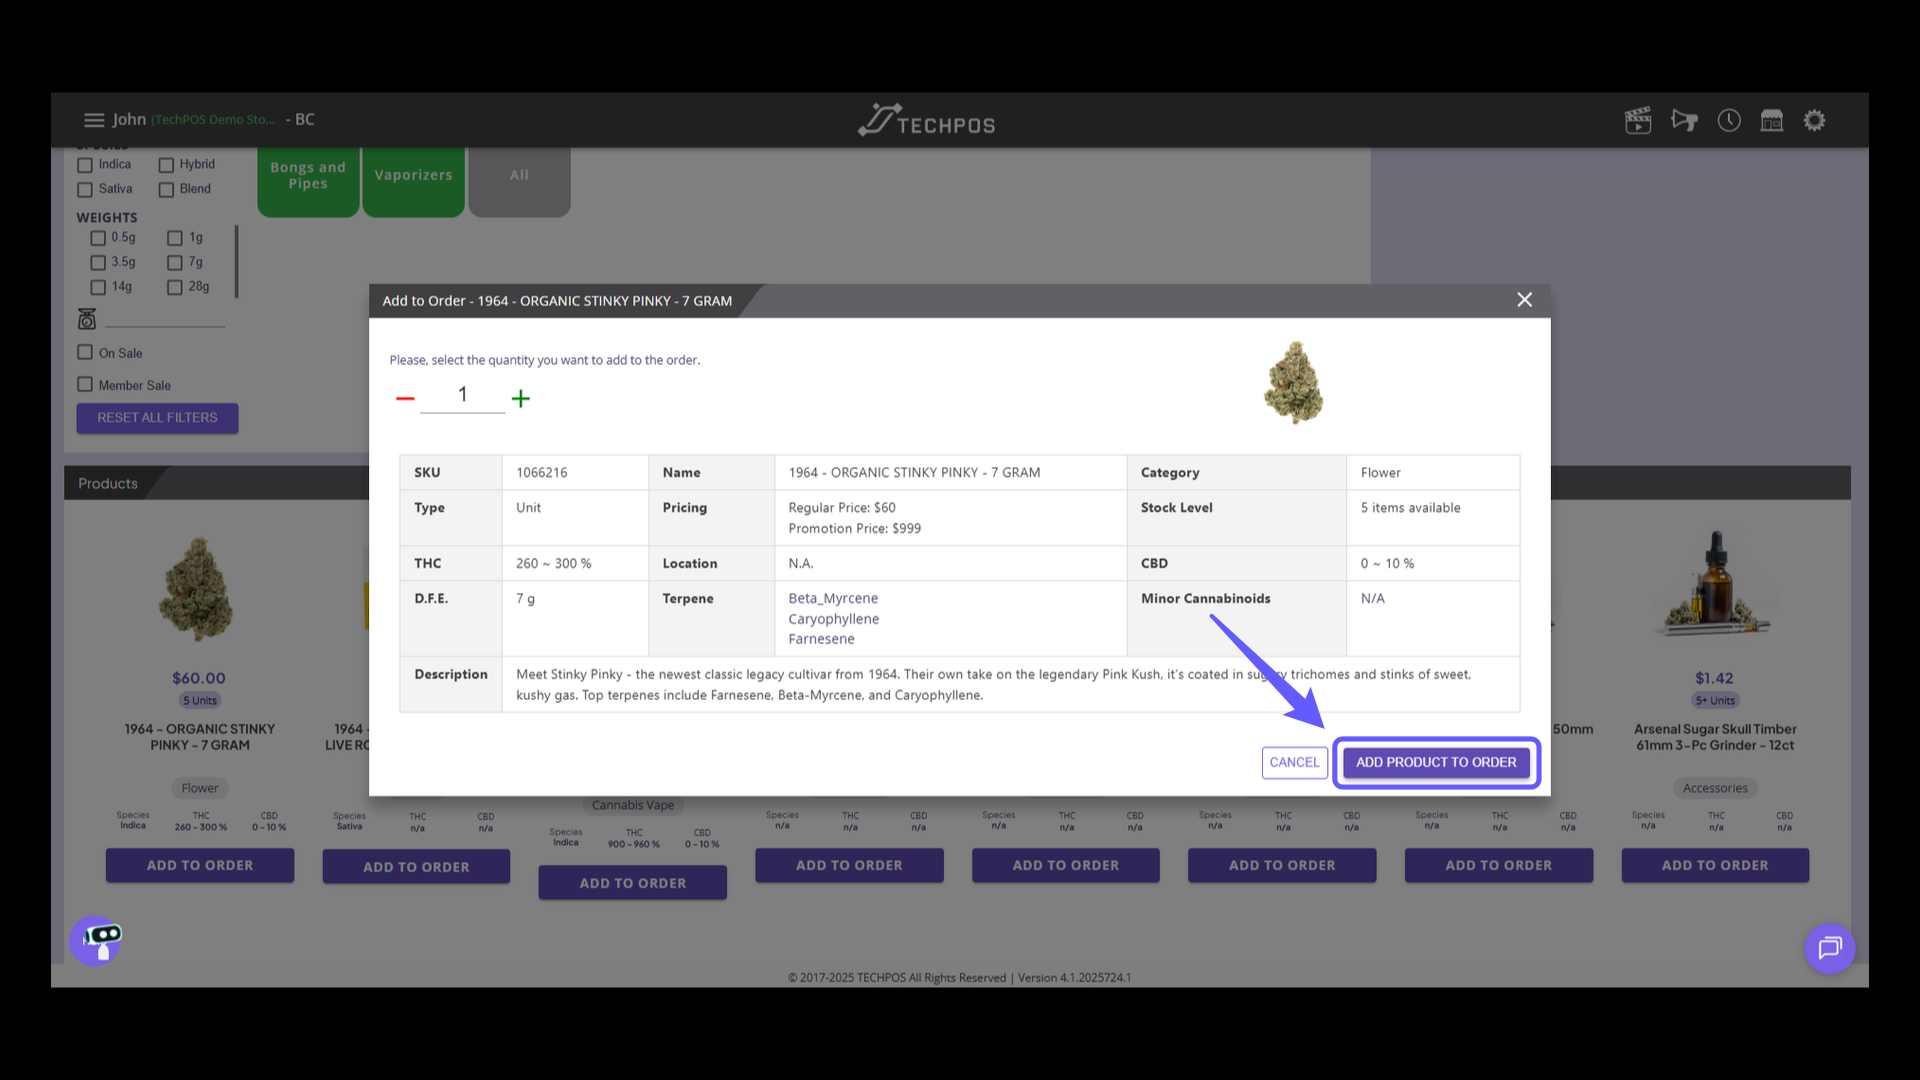Close the Add to Order dialog
The image size is (1920, 1080).
tap(1524, 300)
